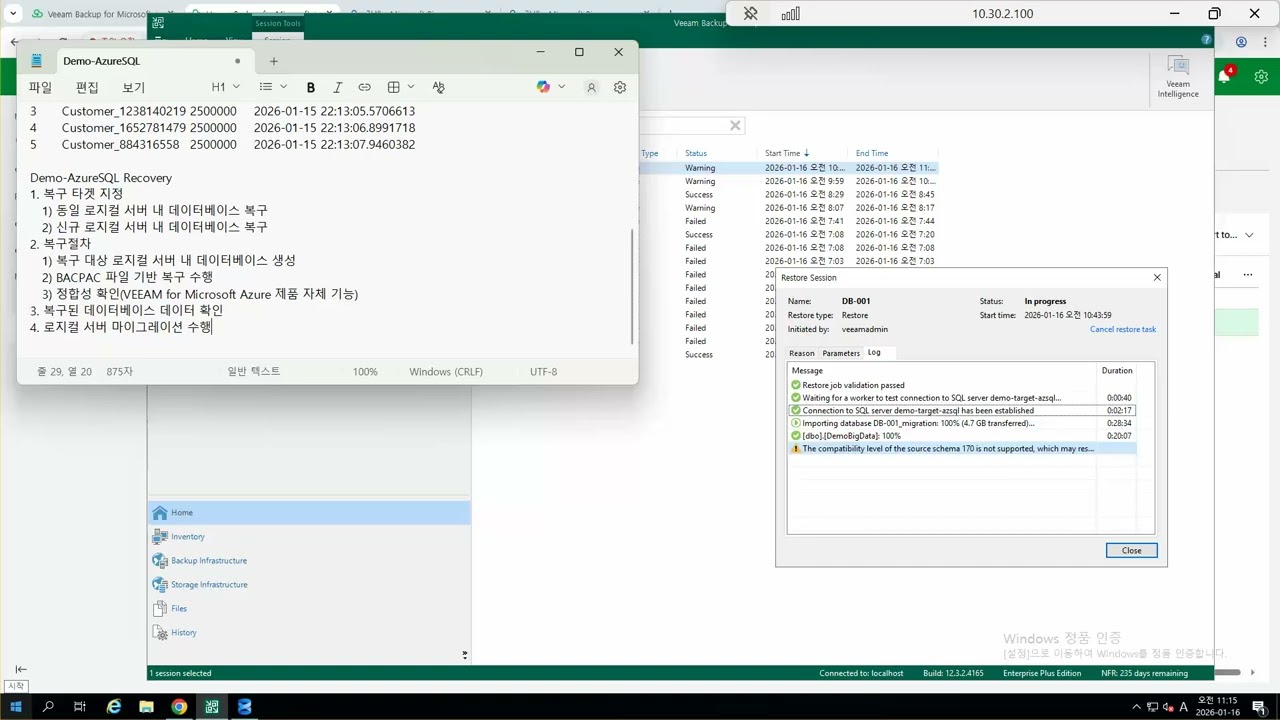
Task: Toggle bold formatting in Notepad
Action: (x=310, y=87)
